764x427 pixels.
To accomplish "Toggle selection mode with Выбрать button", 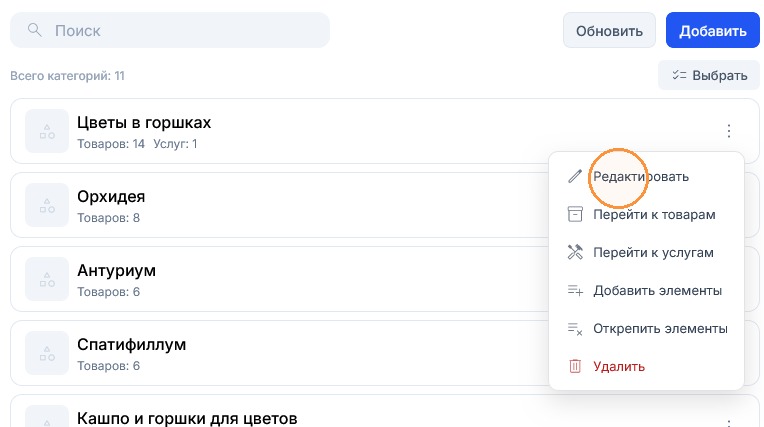I will pos(708,76).
